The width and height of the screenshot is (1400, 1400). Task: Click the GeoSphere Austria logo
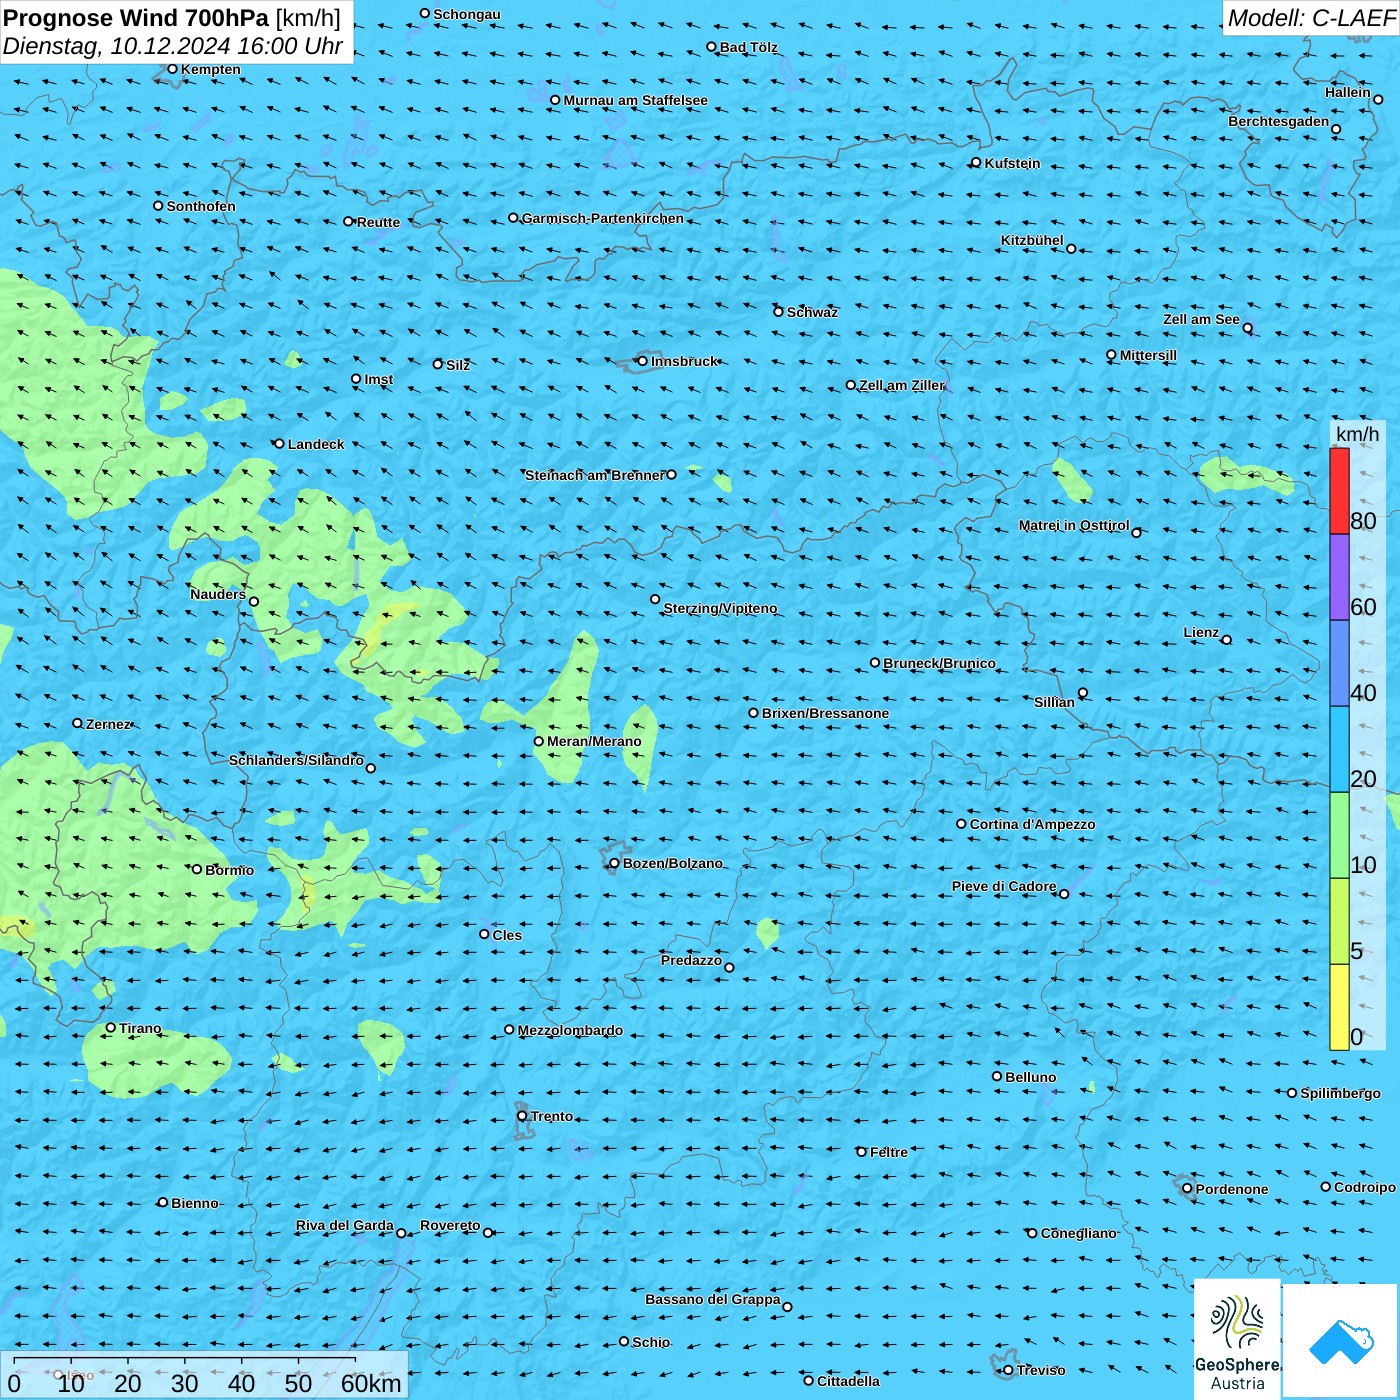coord(1237,1338)
